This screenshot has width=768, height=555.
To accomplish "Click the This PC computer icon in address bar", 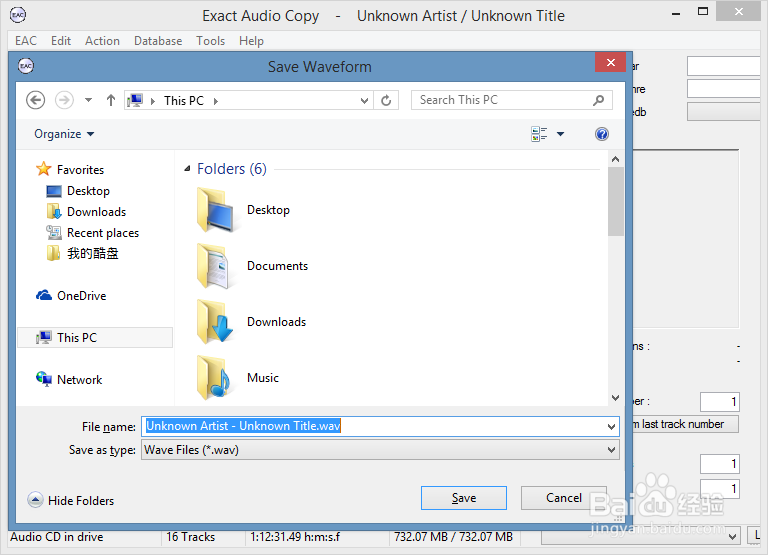I will click(x=135, y=100).
